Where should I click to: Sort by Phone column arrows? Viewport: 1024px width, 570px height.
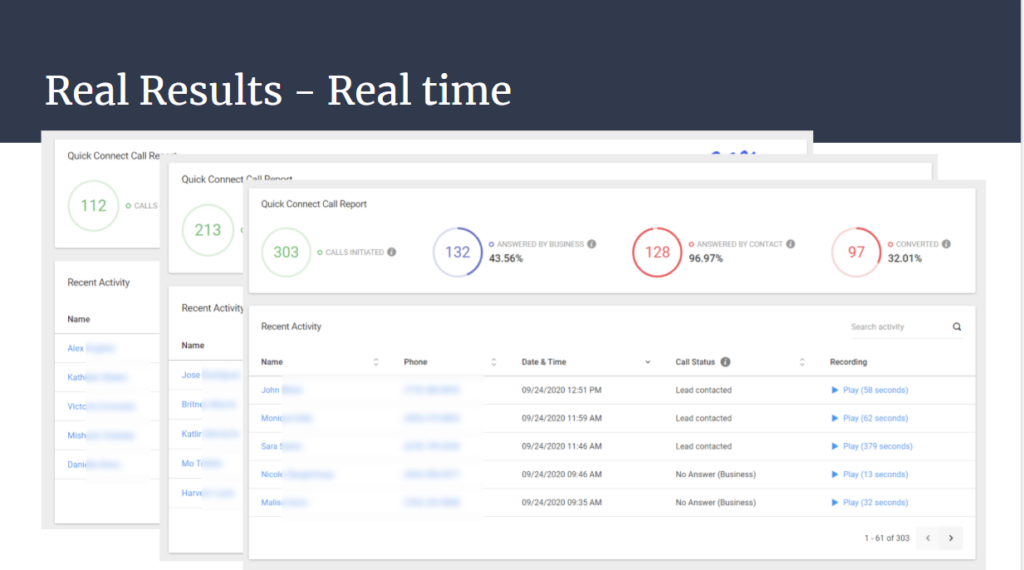494,362
